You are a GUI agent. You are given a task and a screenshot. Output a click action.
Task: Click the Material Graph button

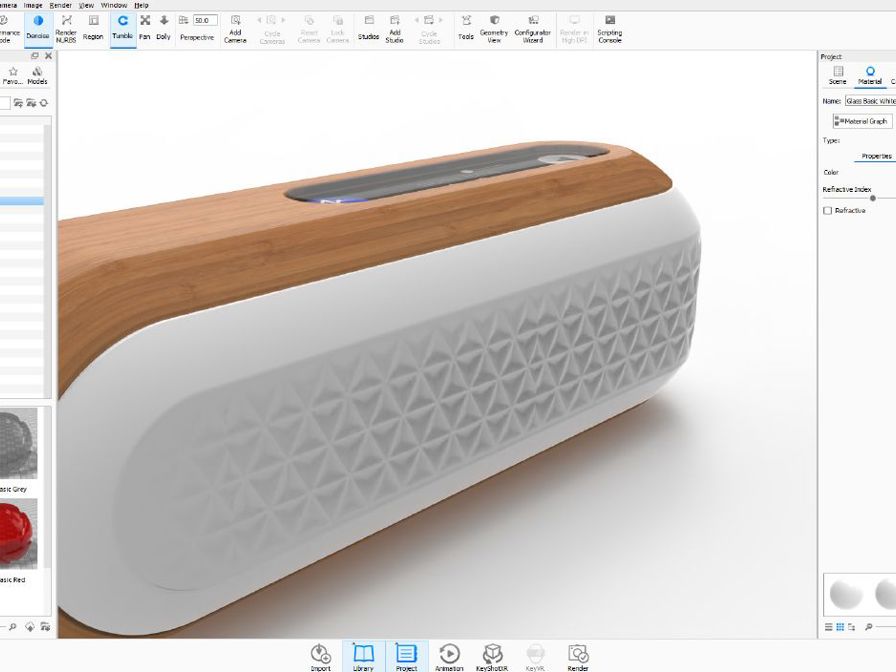click(861, 121)
